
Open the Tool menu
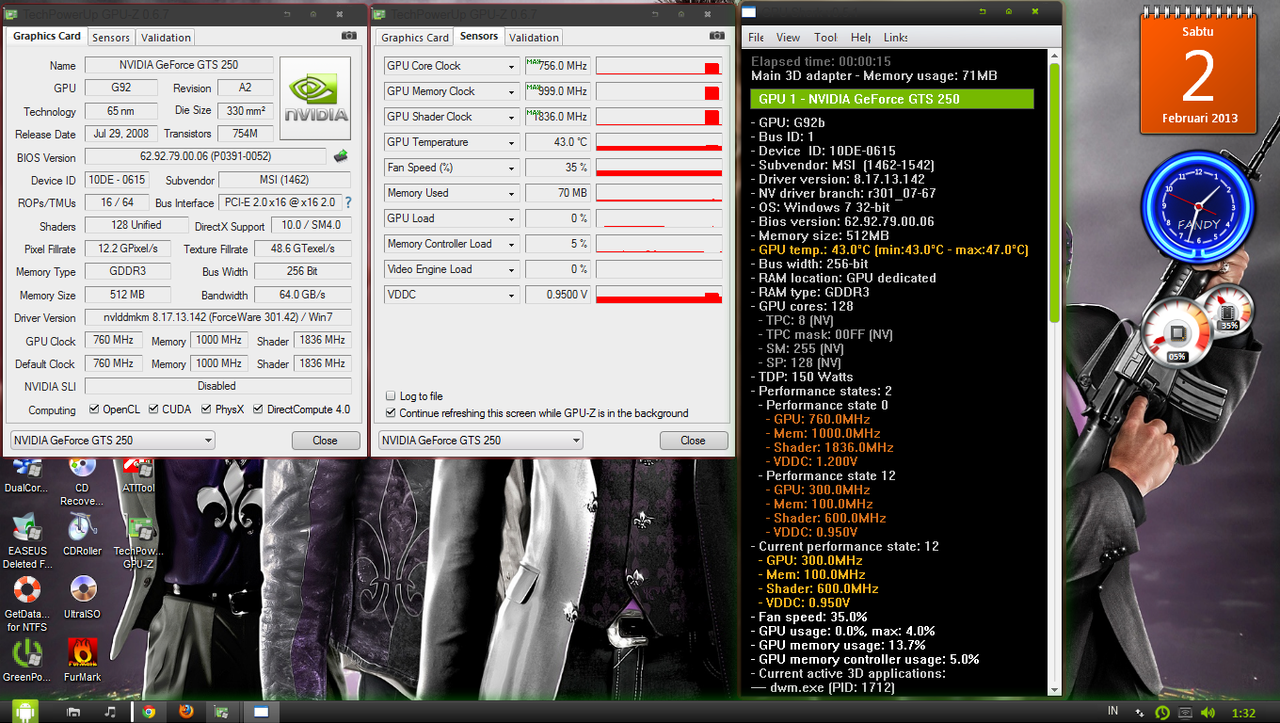pos(825,37)
